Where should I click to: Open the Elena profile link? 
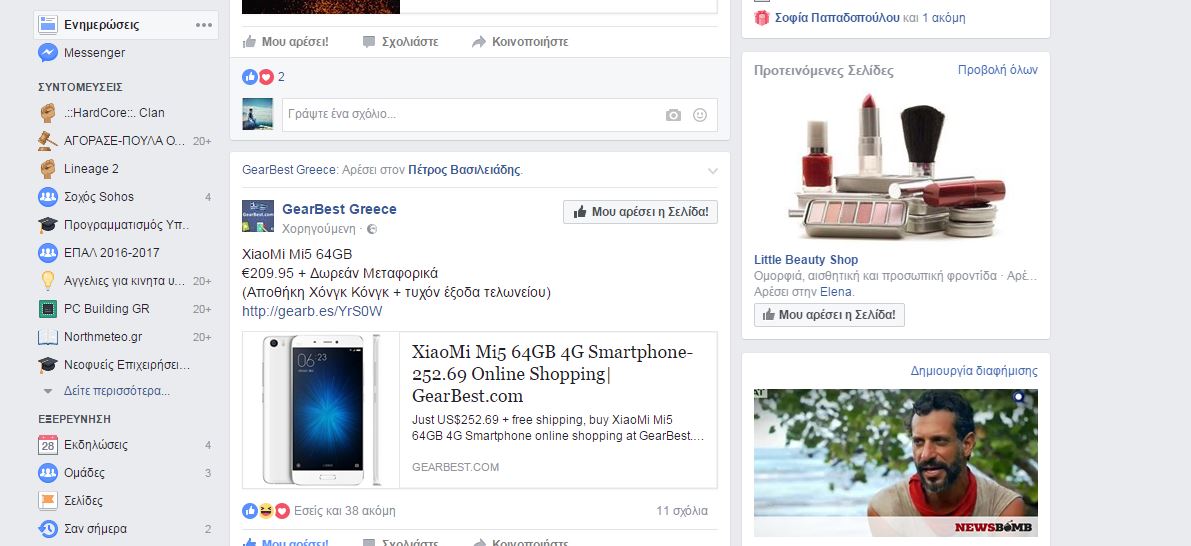(836, 292)
